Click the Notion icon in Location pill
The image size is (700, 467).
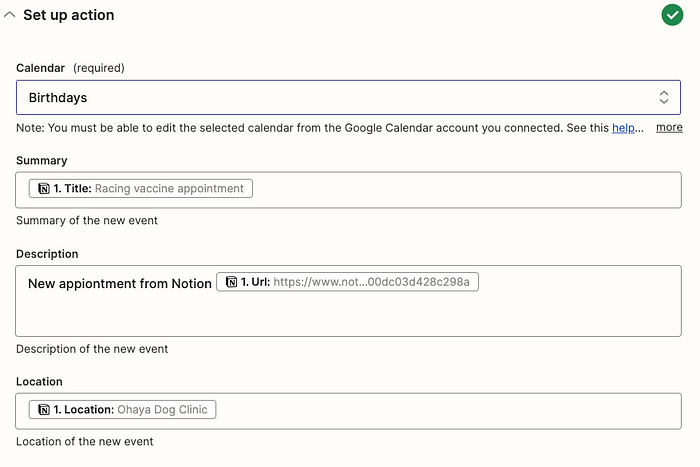(x=44, y=409)
